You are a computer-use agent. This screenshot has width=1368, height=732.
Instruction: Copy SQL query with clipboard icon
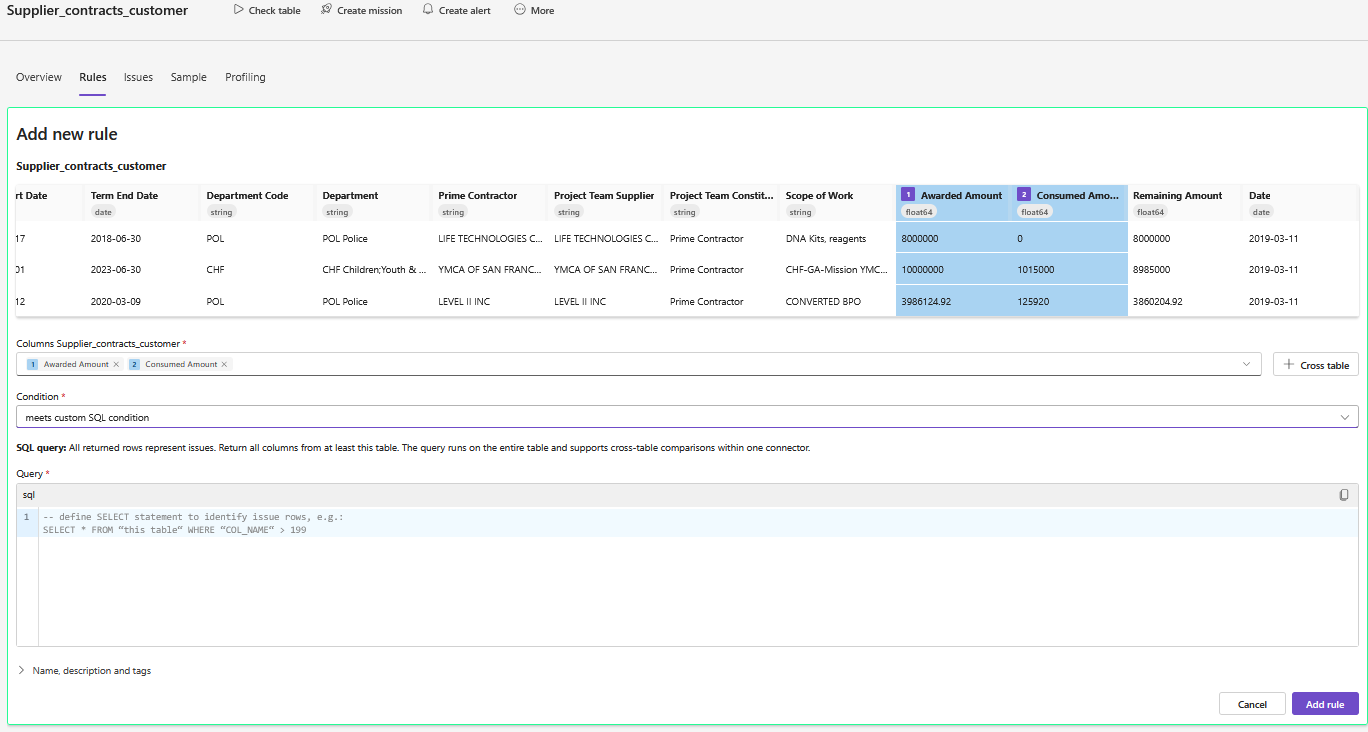click(x=1344, y=495)
